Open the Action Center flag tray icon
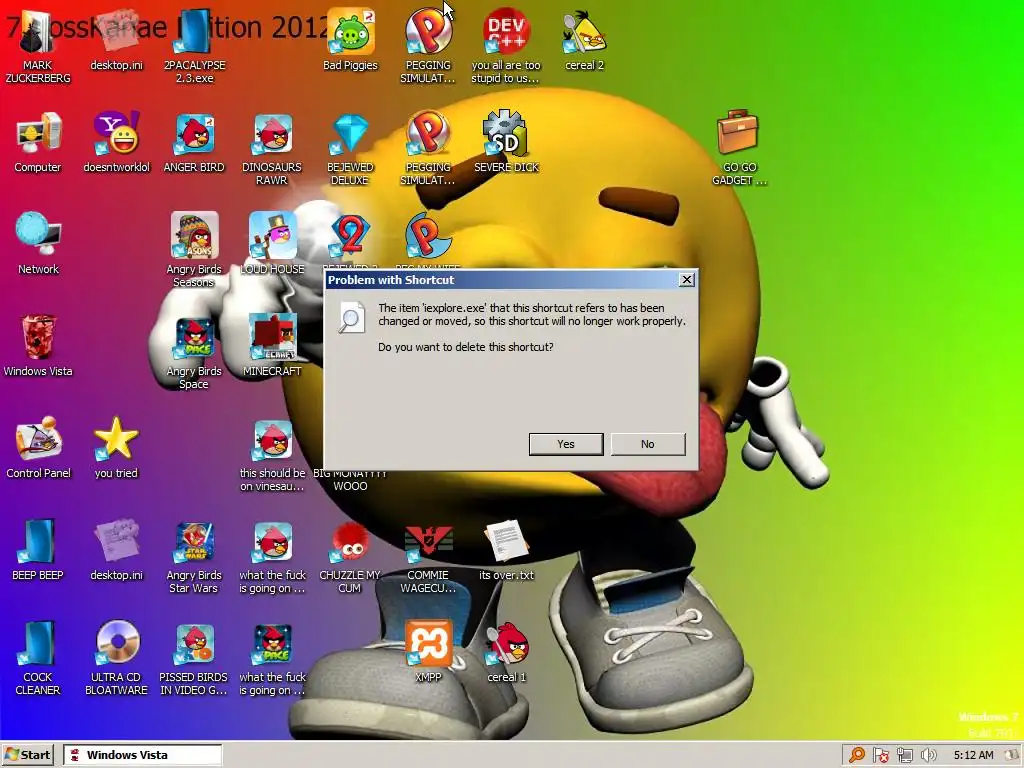This screenshot has height=768, width=1024. (880, 756)
